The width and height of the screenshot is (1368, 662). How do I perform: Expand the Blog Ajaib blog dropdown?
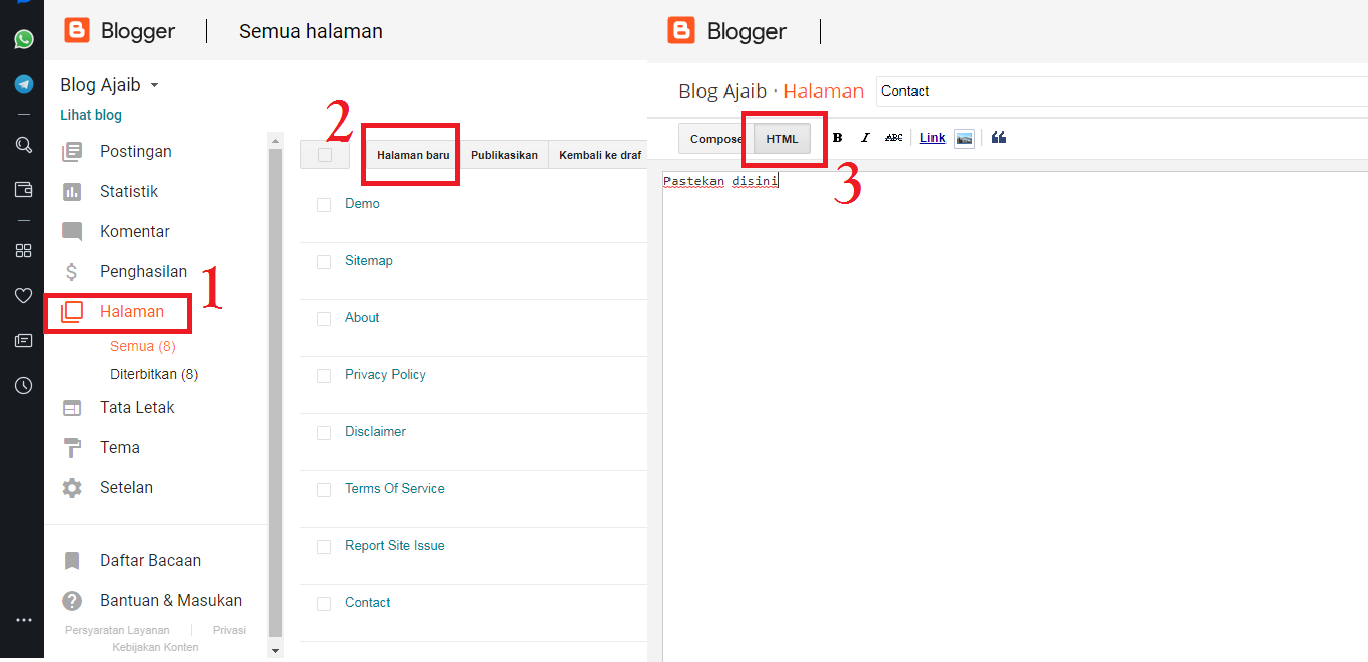pos(154,86)
